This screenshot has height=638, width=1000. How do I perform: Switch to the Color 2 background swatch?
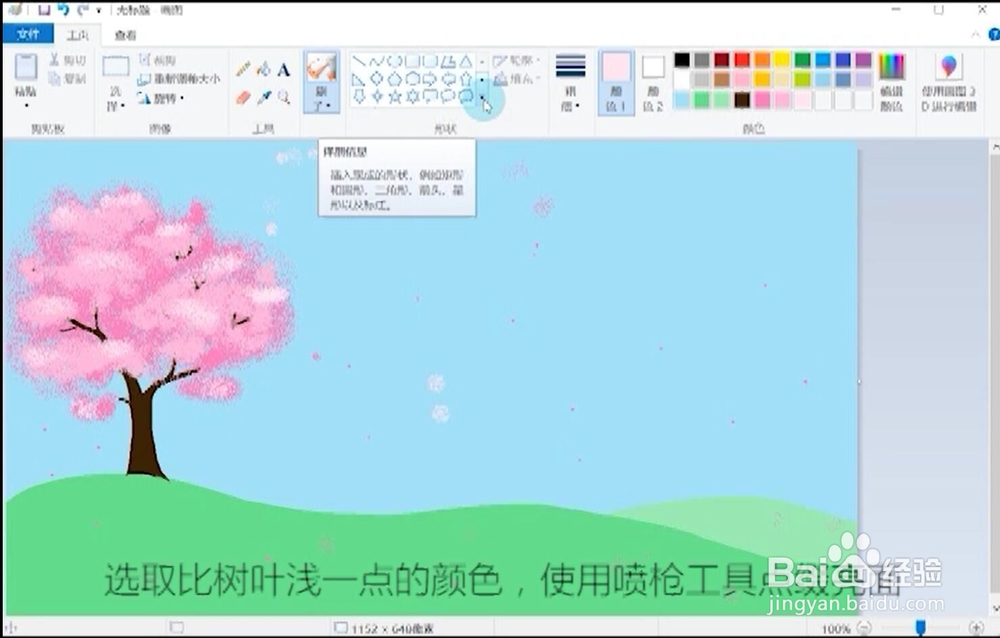pos(651,67)
